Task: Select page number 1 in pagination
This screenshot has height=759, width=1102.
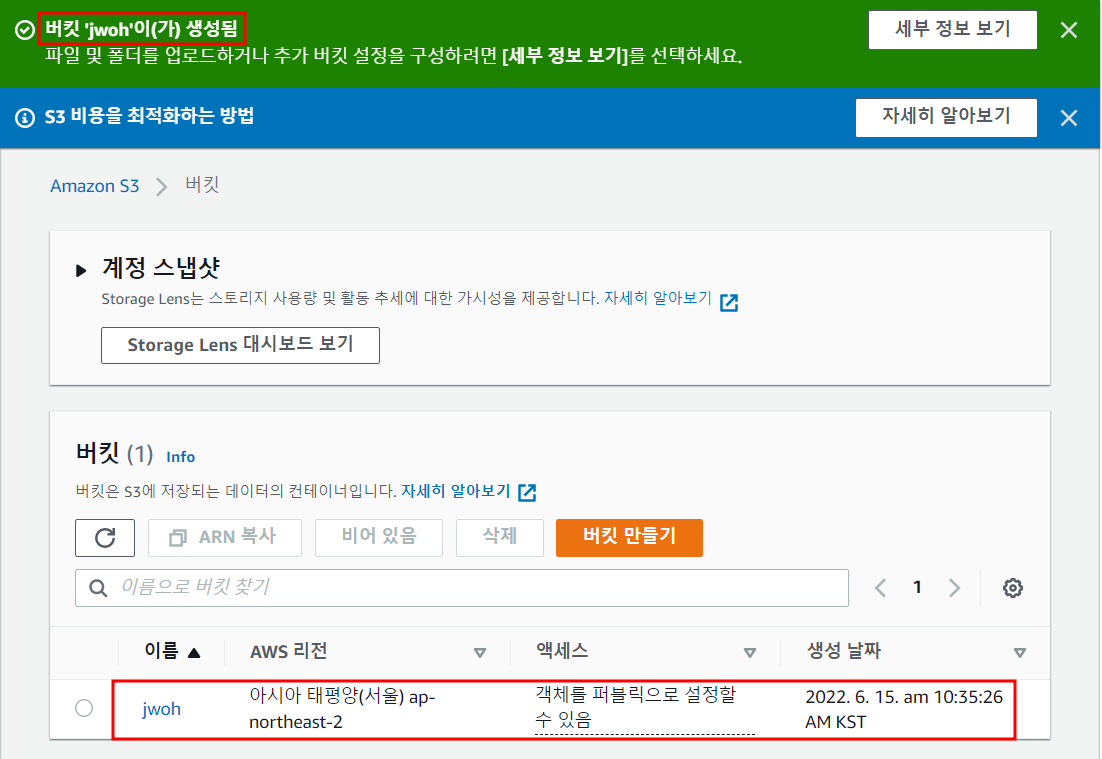Action: click(917, 587)
